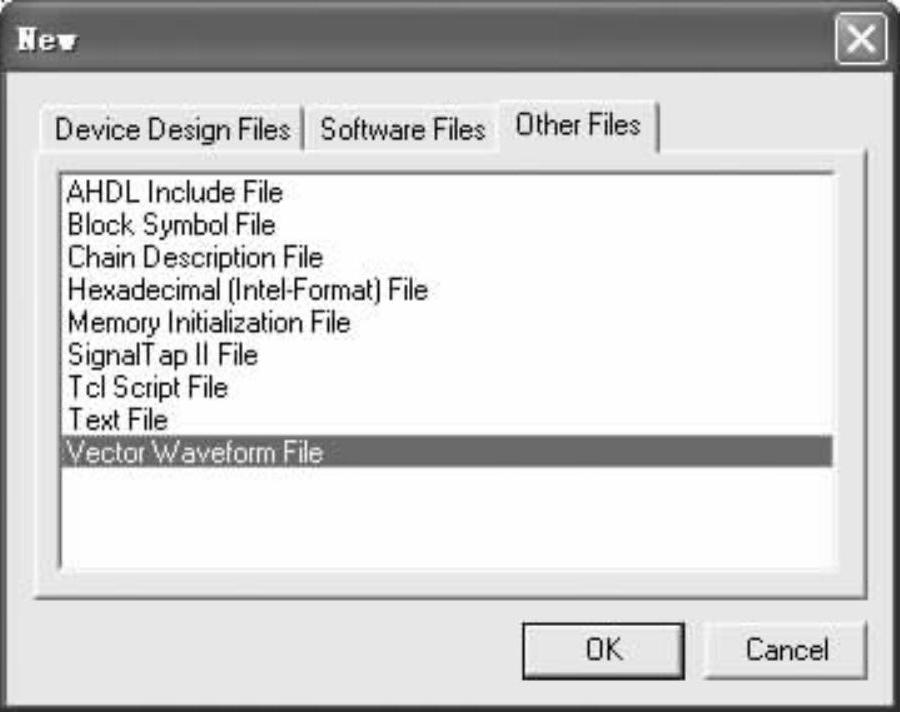Screen dimensions: 900x712
Task: Click the Cancel button
Action: pyautogui.click(x=786, y=650)
